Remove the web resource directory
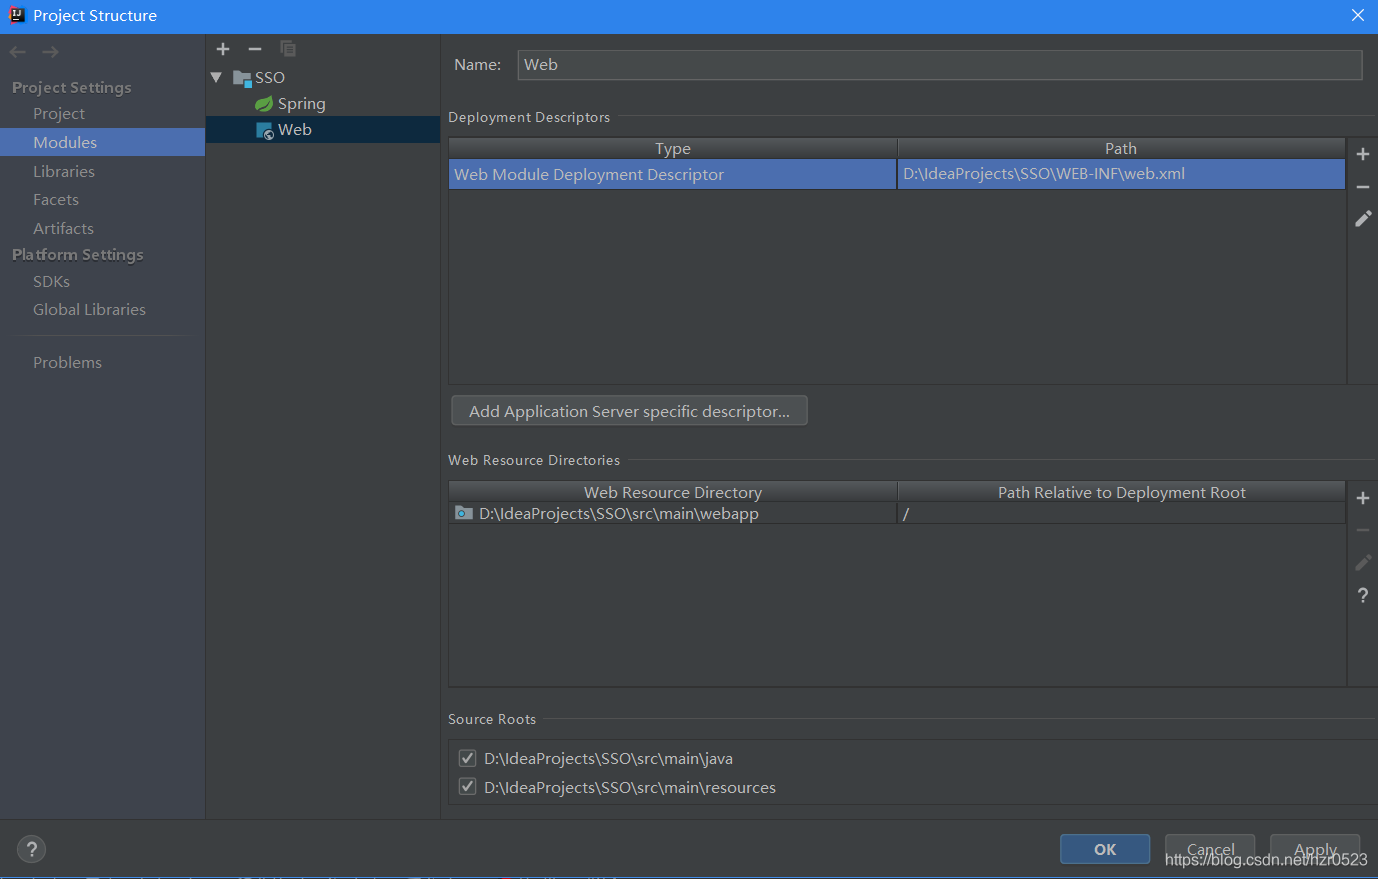This screenshot has height=879, width=1378. 1363,530
